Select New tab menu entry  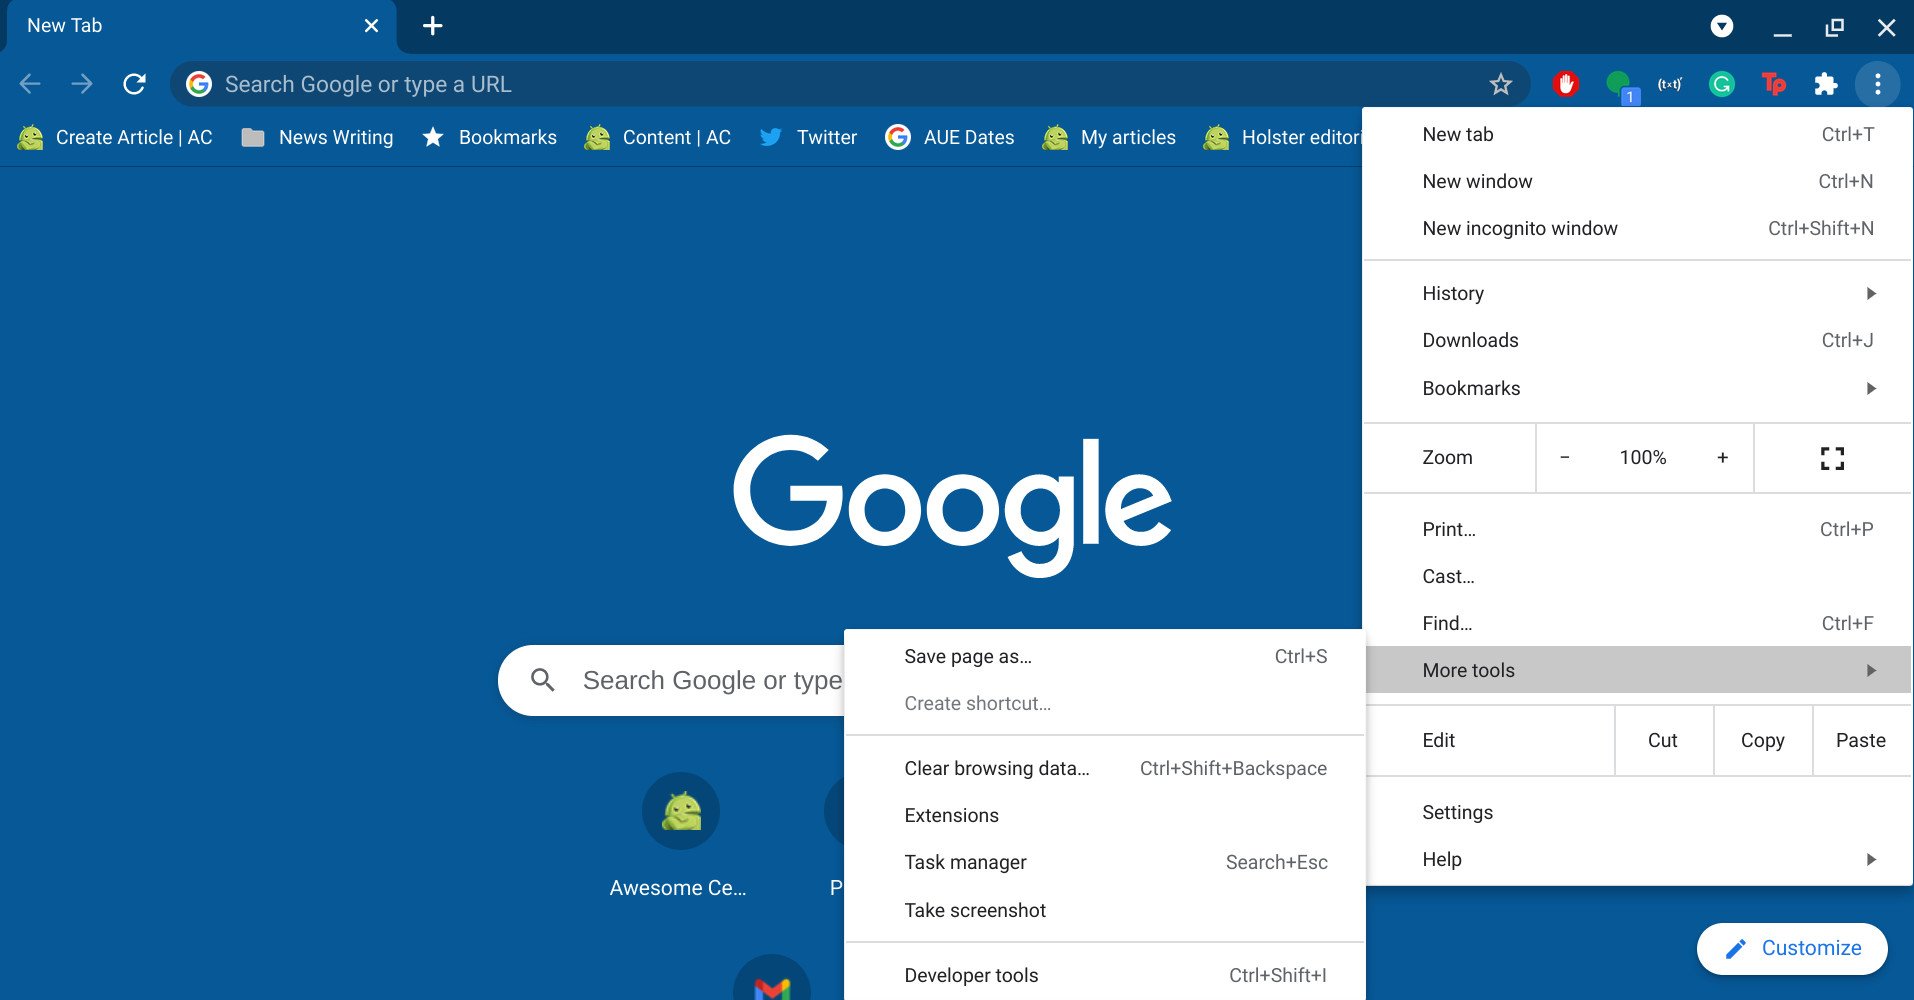[1637, 134]
